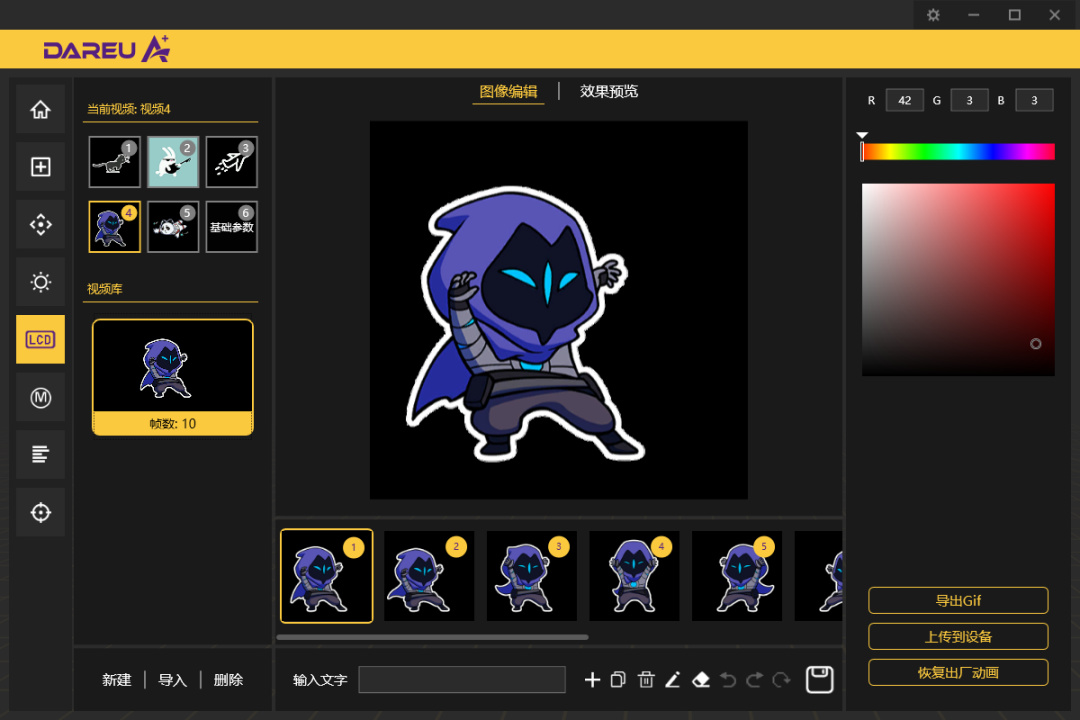Open the crosshair target sidebar icon
Image resolution: width=1080 pixels, height=720 pixels.
click(x=41, y=513)
